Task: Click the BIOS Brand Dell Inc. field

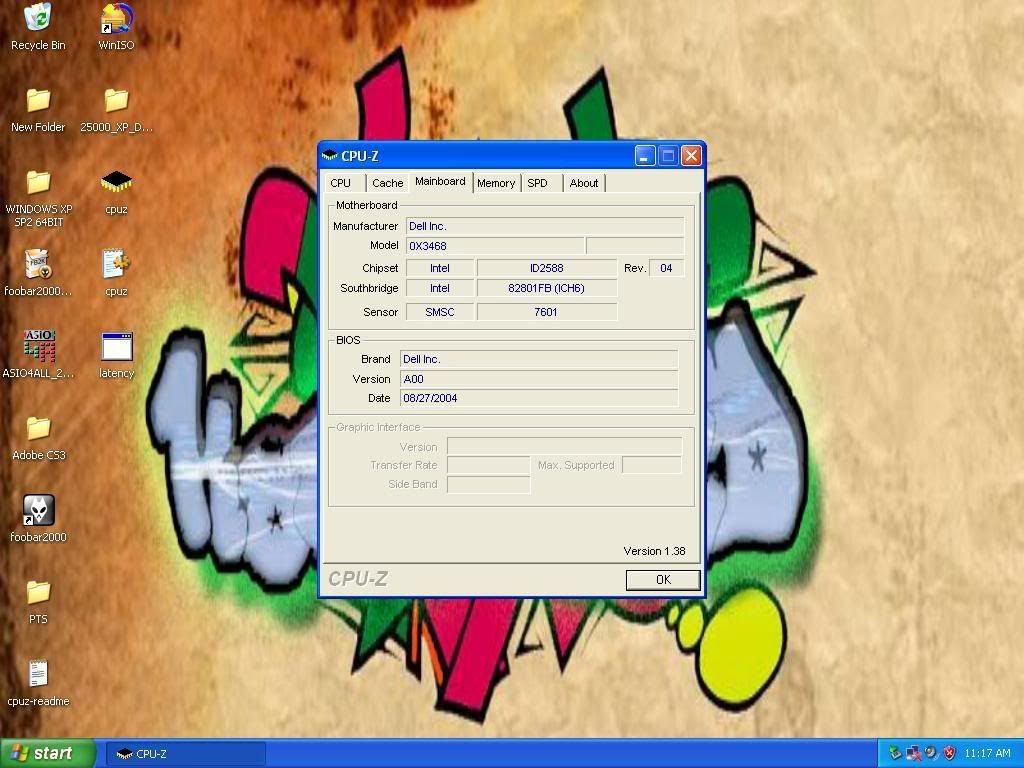Action: coord(539,359)
